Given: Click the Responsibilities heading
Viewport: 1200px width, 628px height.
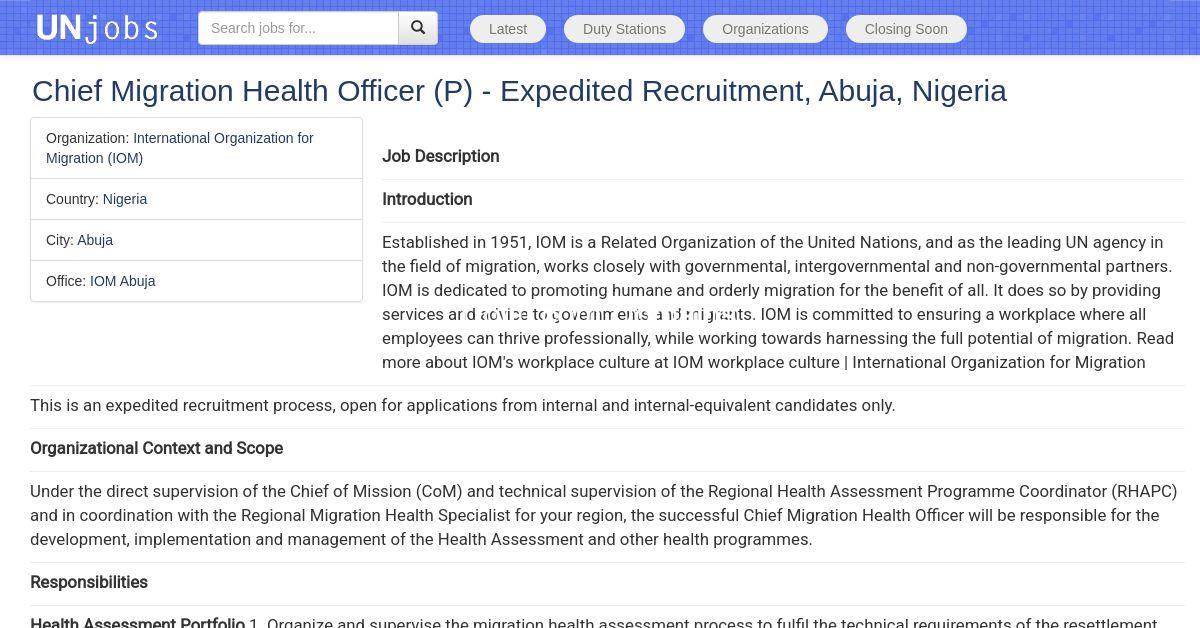Looking at the screenshot, I should (x=89, y=582).
